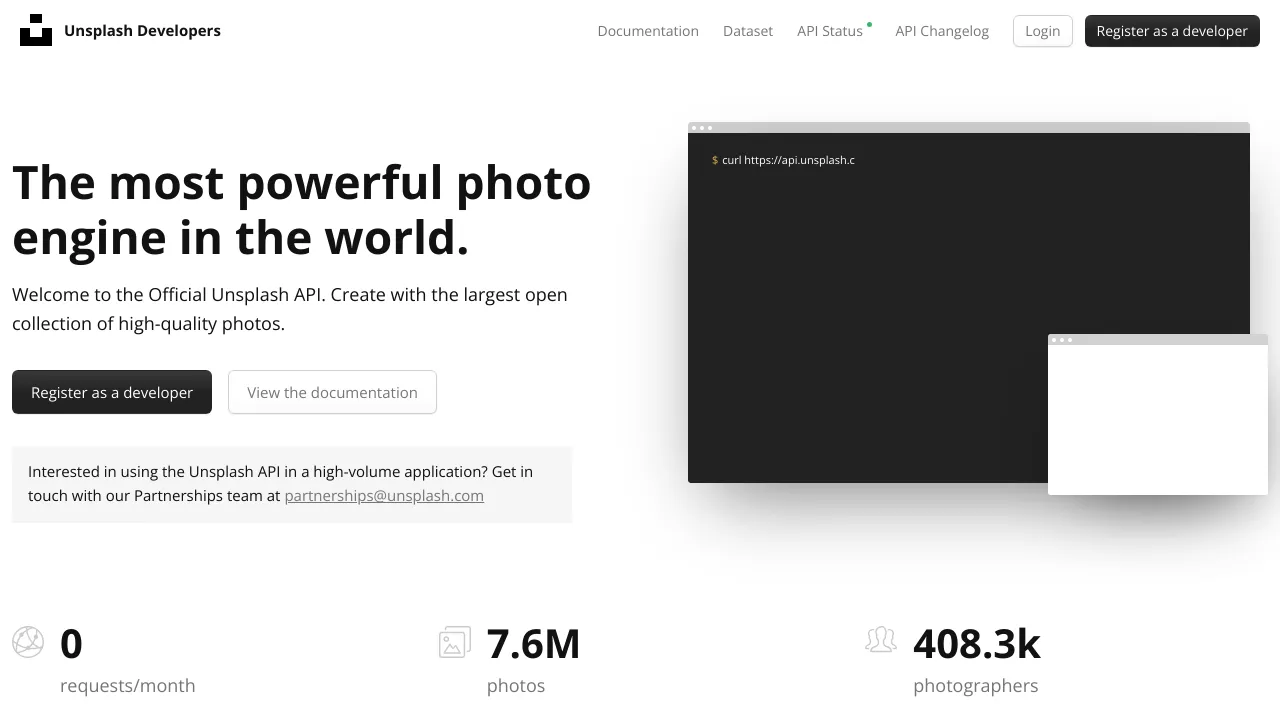
Task: Check the API Status page
Action: pyautogui.click(x=830, y=31)
